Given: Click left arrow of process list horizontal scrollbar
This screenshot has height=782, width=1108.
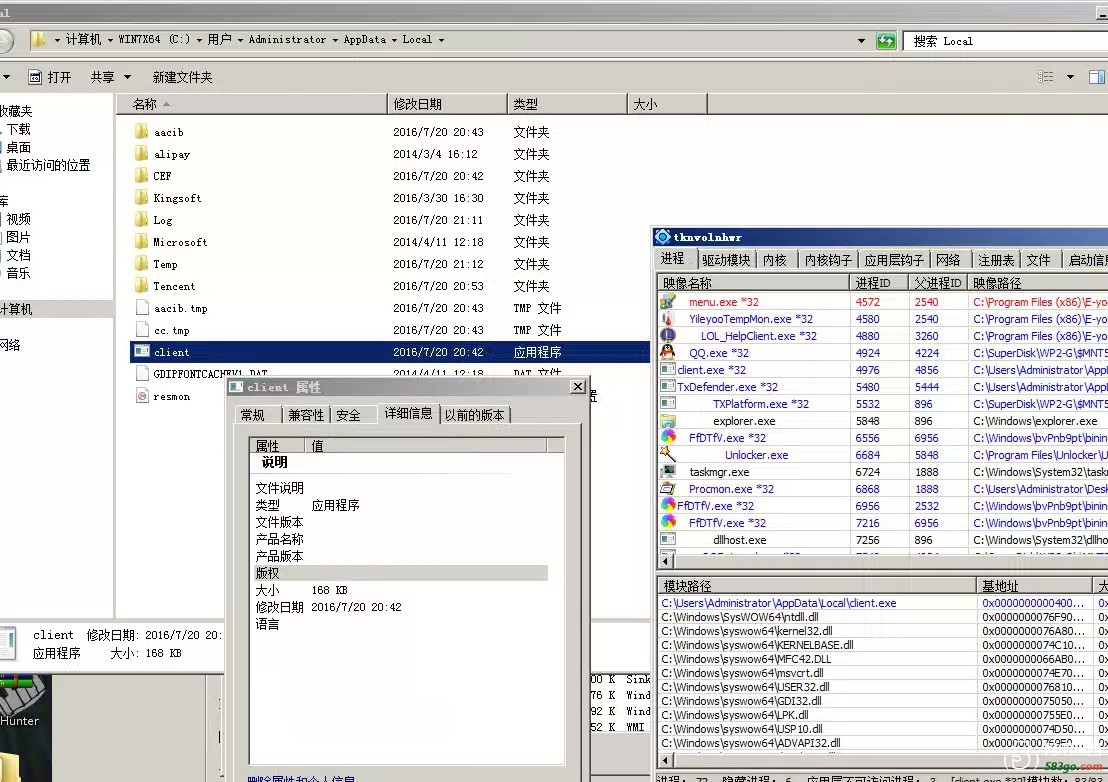Looking at the screenshot, I should tap(665, 562).
